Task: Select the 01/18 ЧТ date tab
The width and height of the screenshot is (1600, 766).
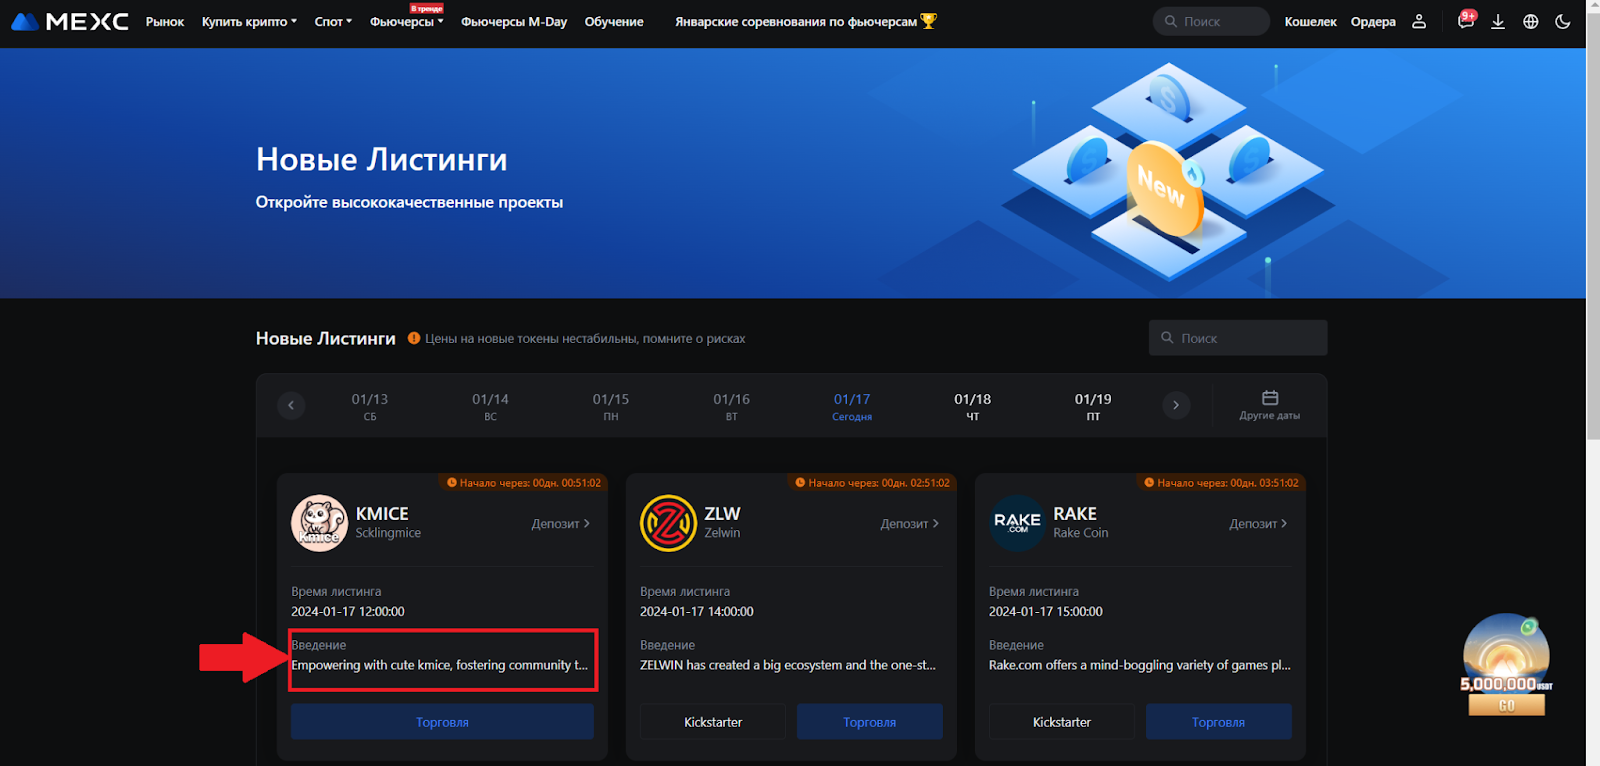Action: pyautogui.click(x=973, y=406)
